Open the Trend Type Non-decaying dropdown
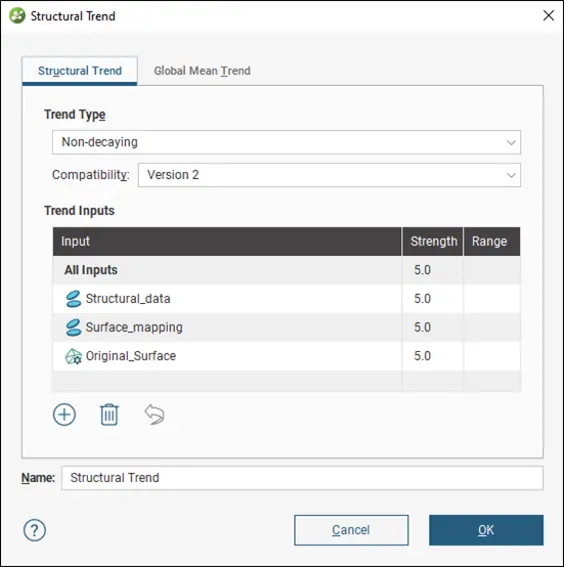The width and height of the screenshot is (564, 567). (286, 142)
